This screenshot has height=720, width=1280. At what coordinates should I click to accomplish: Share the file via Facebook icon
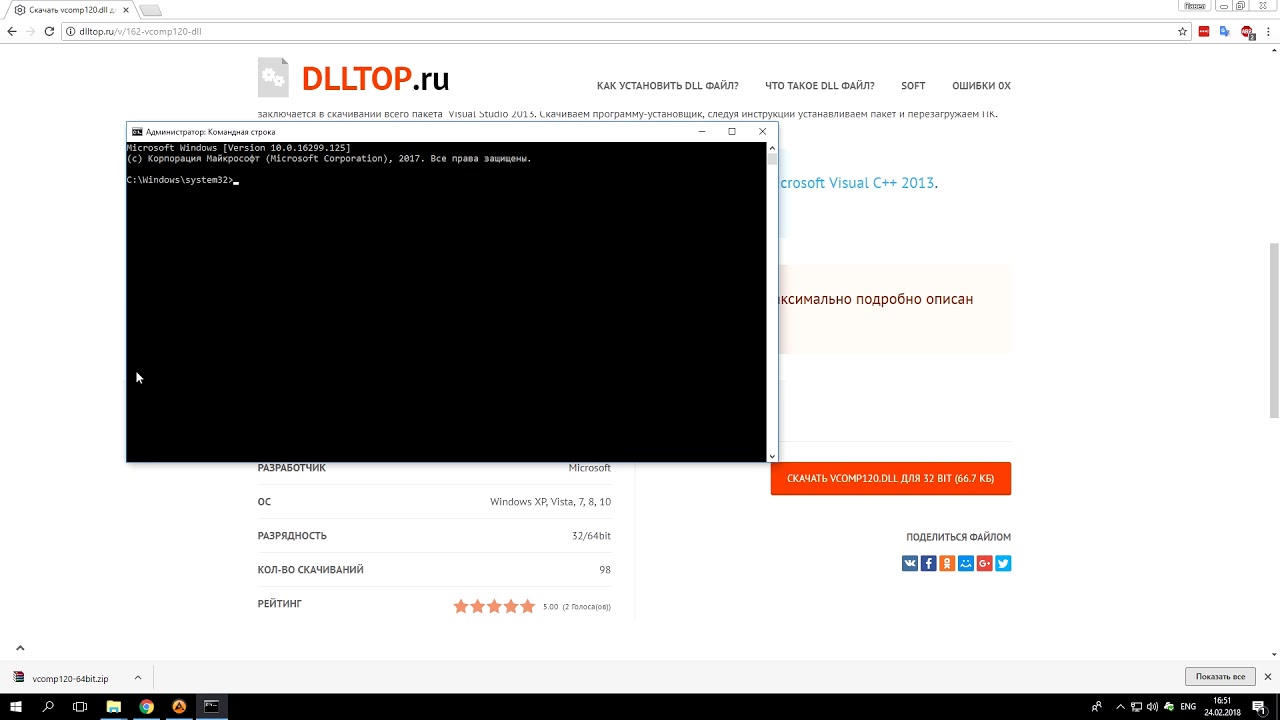tap(928, 564)
